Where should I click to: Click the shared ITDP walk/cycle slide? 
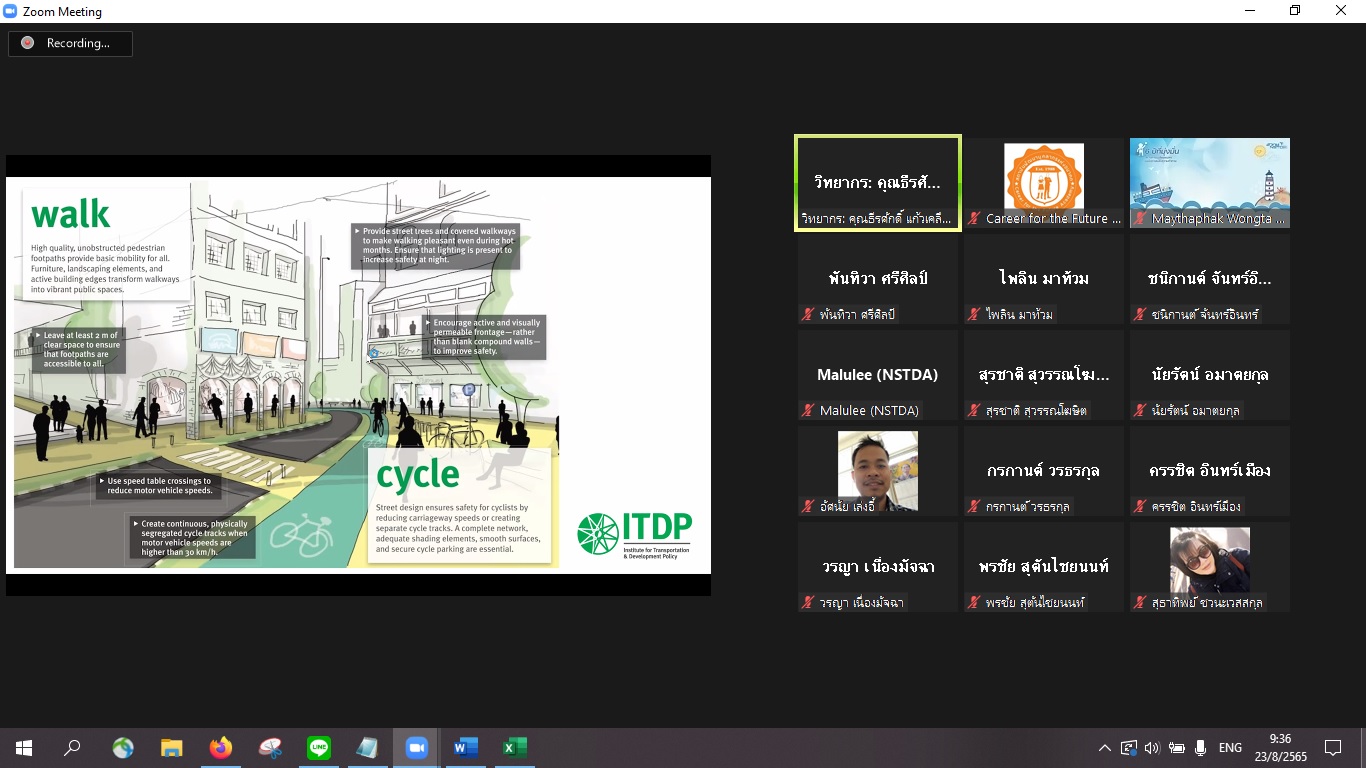358,374
